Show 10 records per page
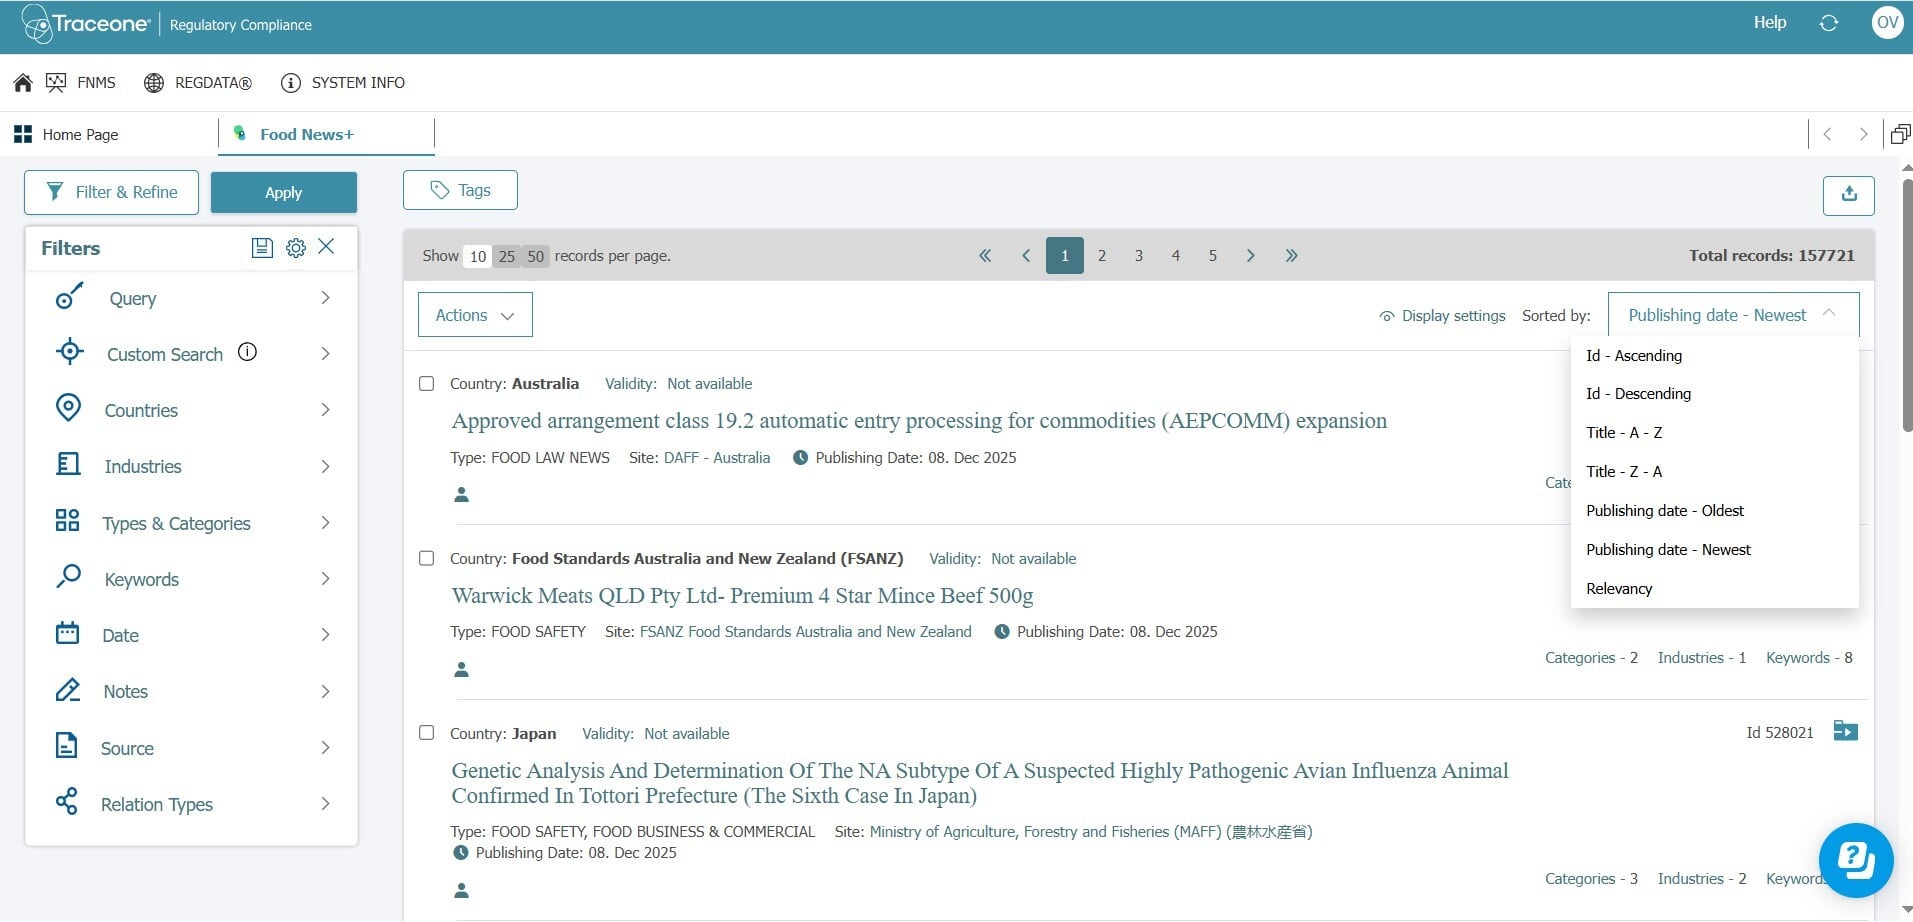1913x922 pixels. pyautogui.click(x=478, y=257)
